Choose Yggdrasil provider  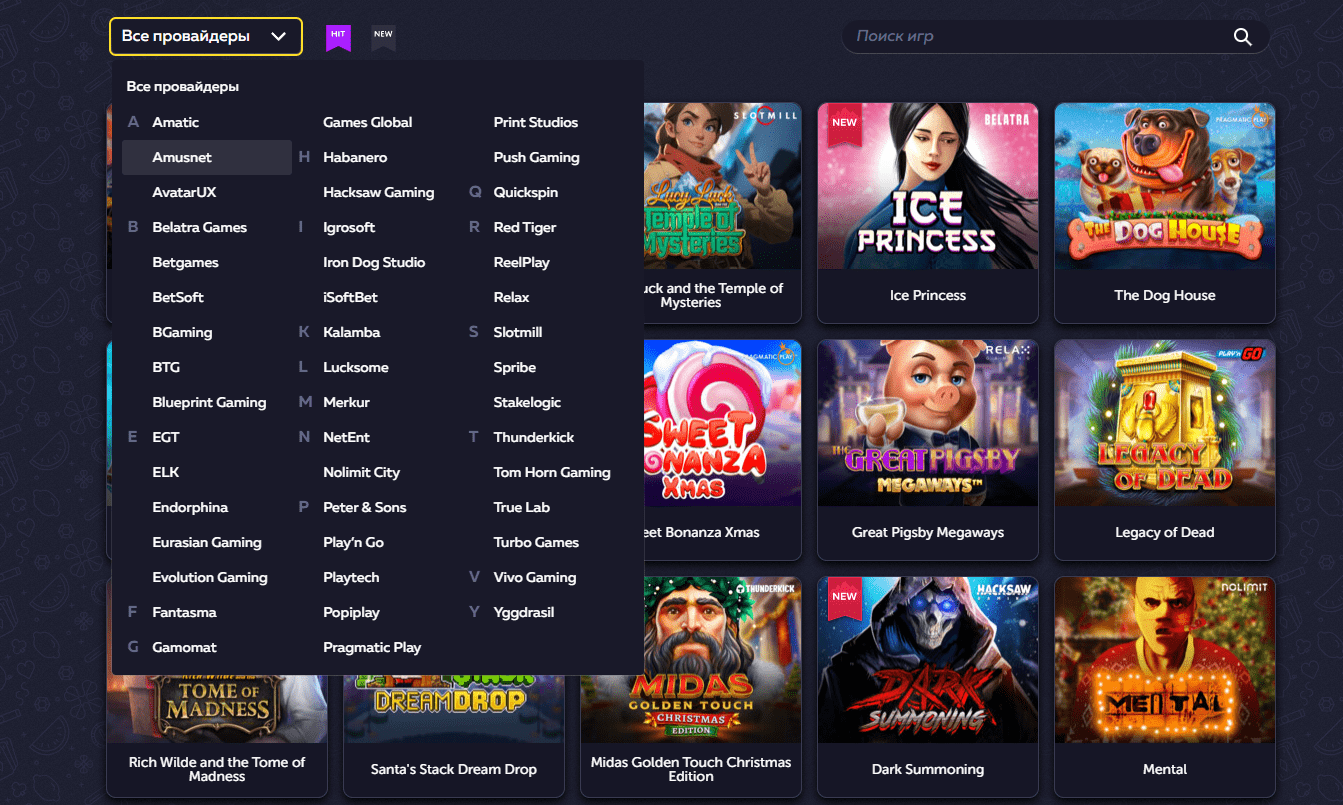(524, 612)
